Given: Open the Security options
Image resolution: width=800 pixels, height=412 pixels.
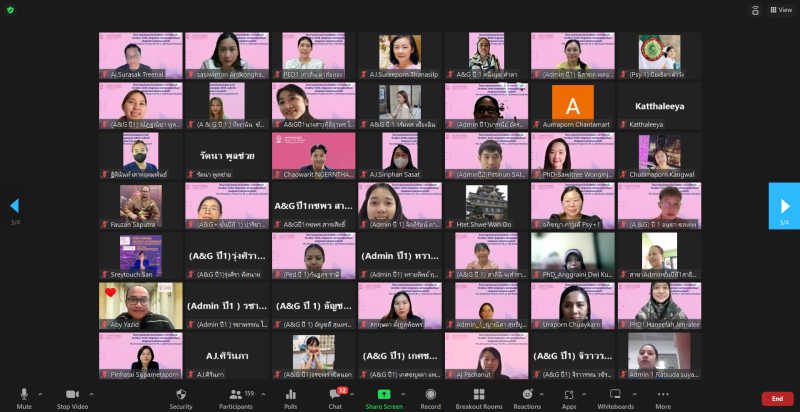Looking at the screenshot, I should click(x=181, y=397).
